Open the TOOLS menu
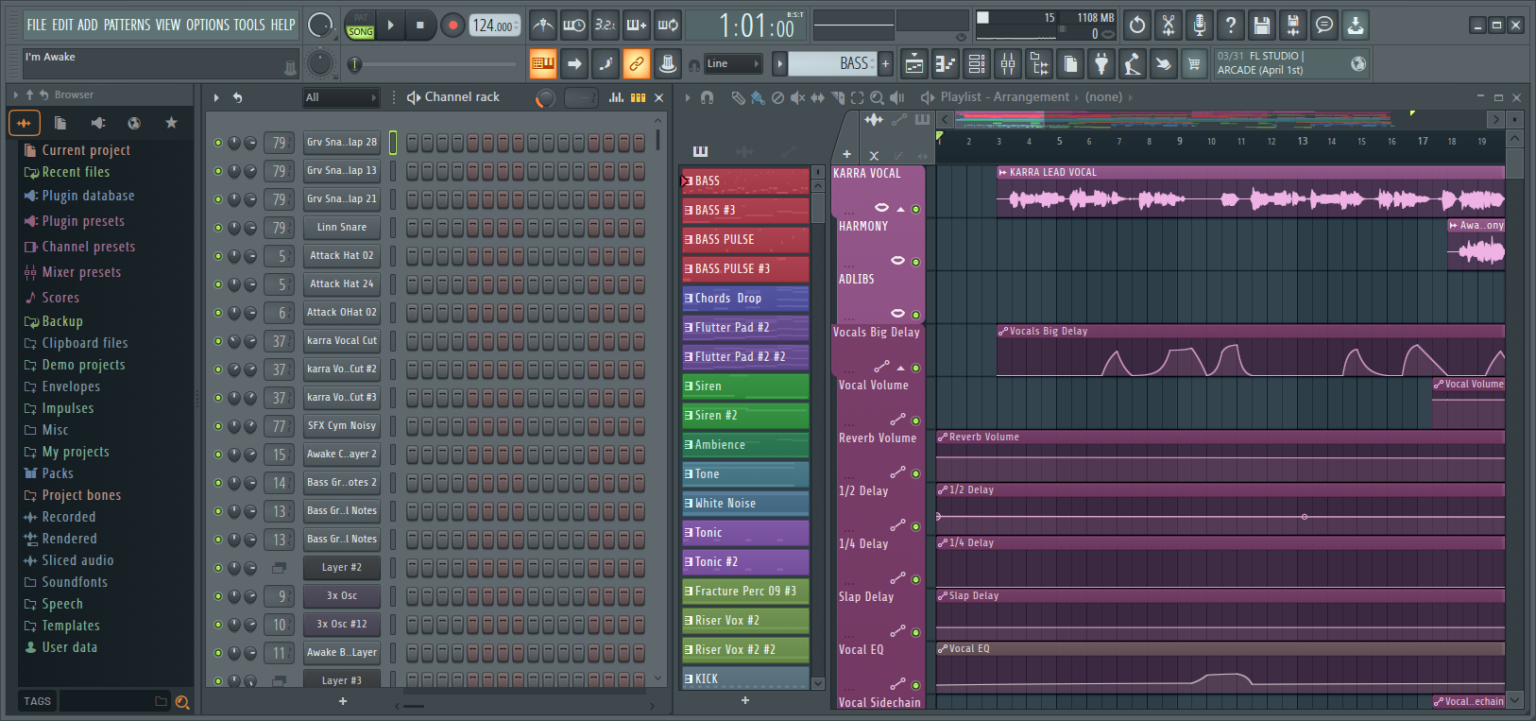1536x721 pixels. 250,25
